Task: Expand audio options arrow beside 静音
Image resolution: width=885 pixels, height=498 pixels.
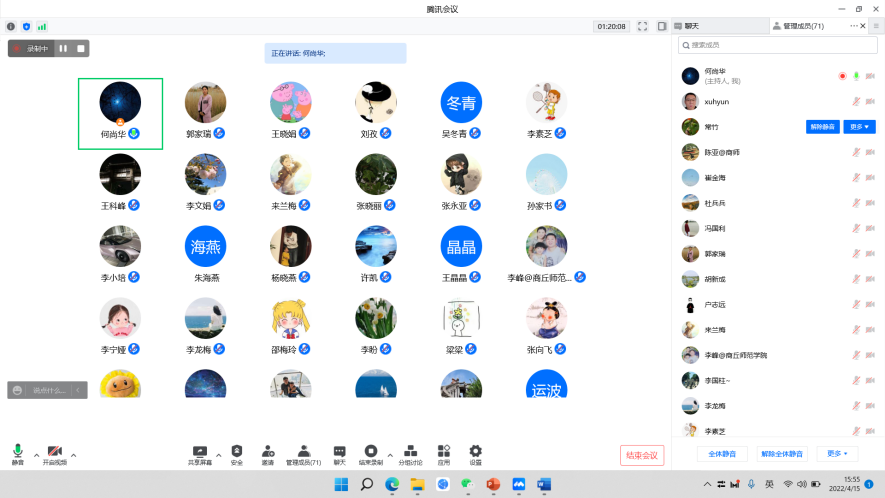Action: click(36, 454)
